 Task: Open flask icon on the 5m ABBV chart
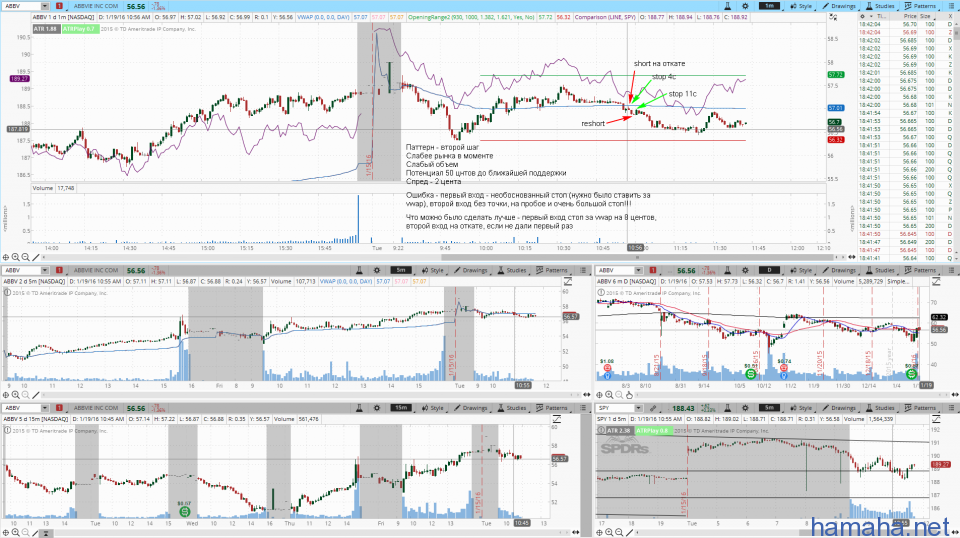[x=359, y=270]
